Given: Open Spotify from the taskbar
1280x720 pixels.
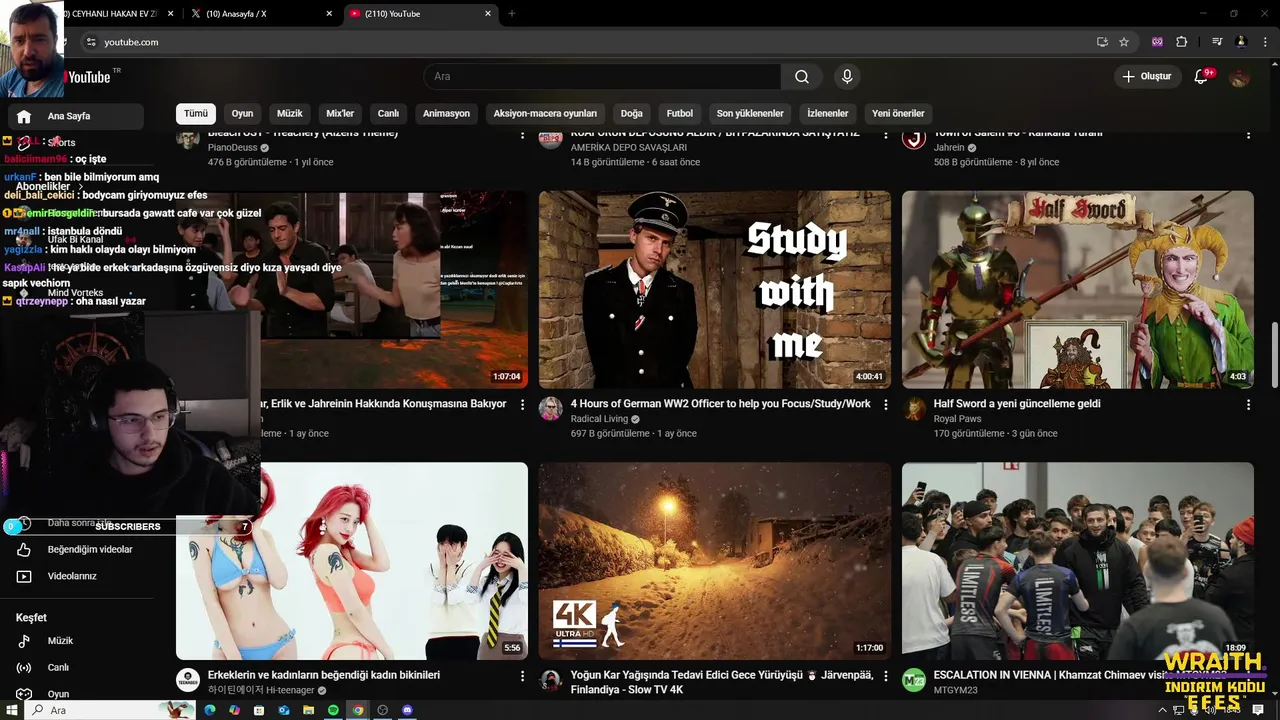Looking at the screenshot, I should [x=333, y=710].
